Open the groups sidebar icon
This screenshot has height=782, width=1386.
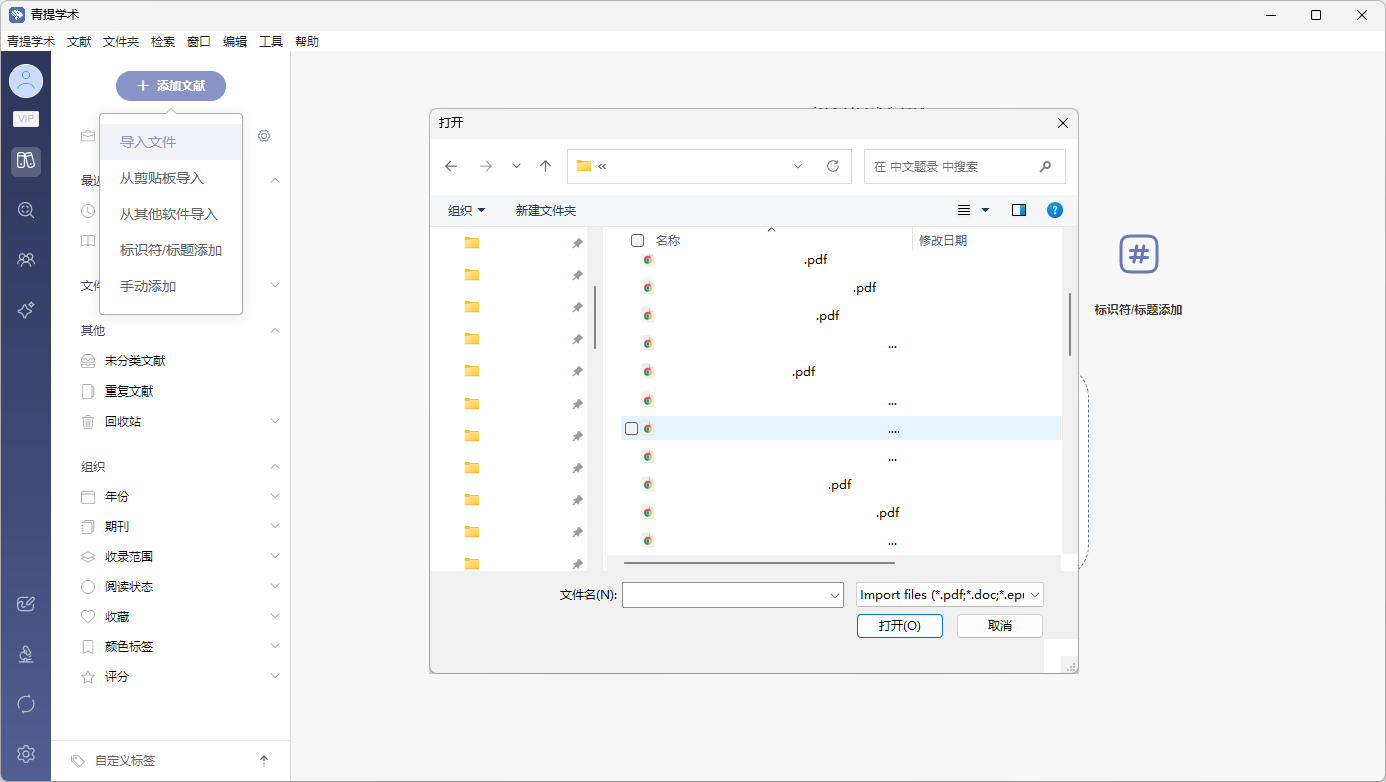point(26,260)
